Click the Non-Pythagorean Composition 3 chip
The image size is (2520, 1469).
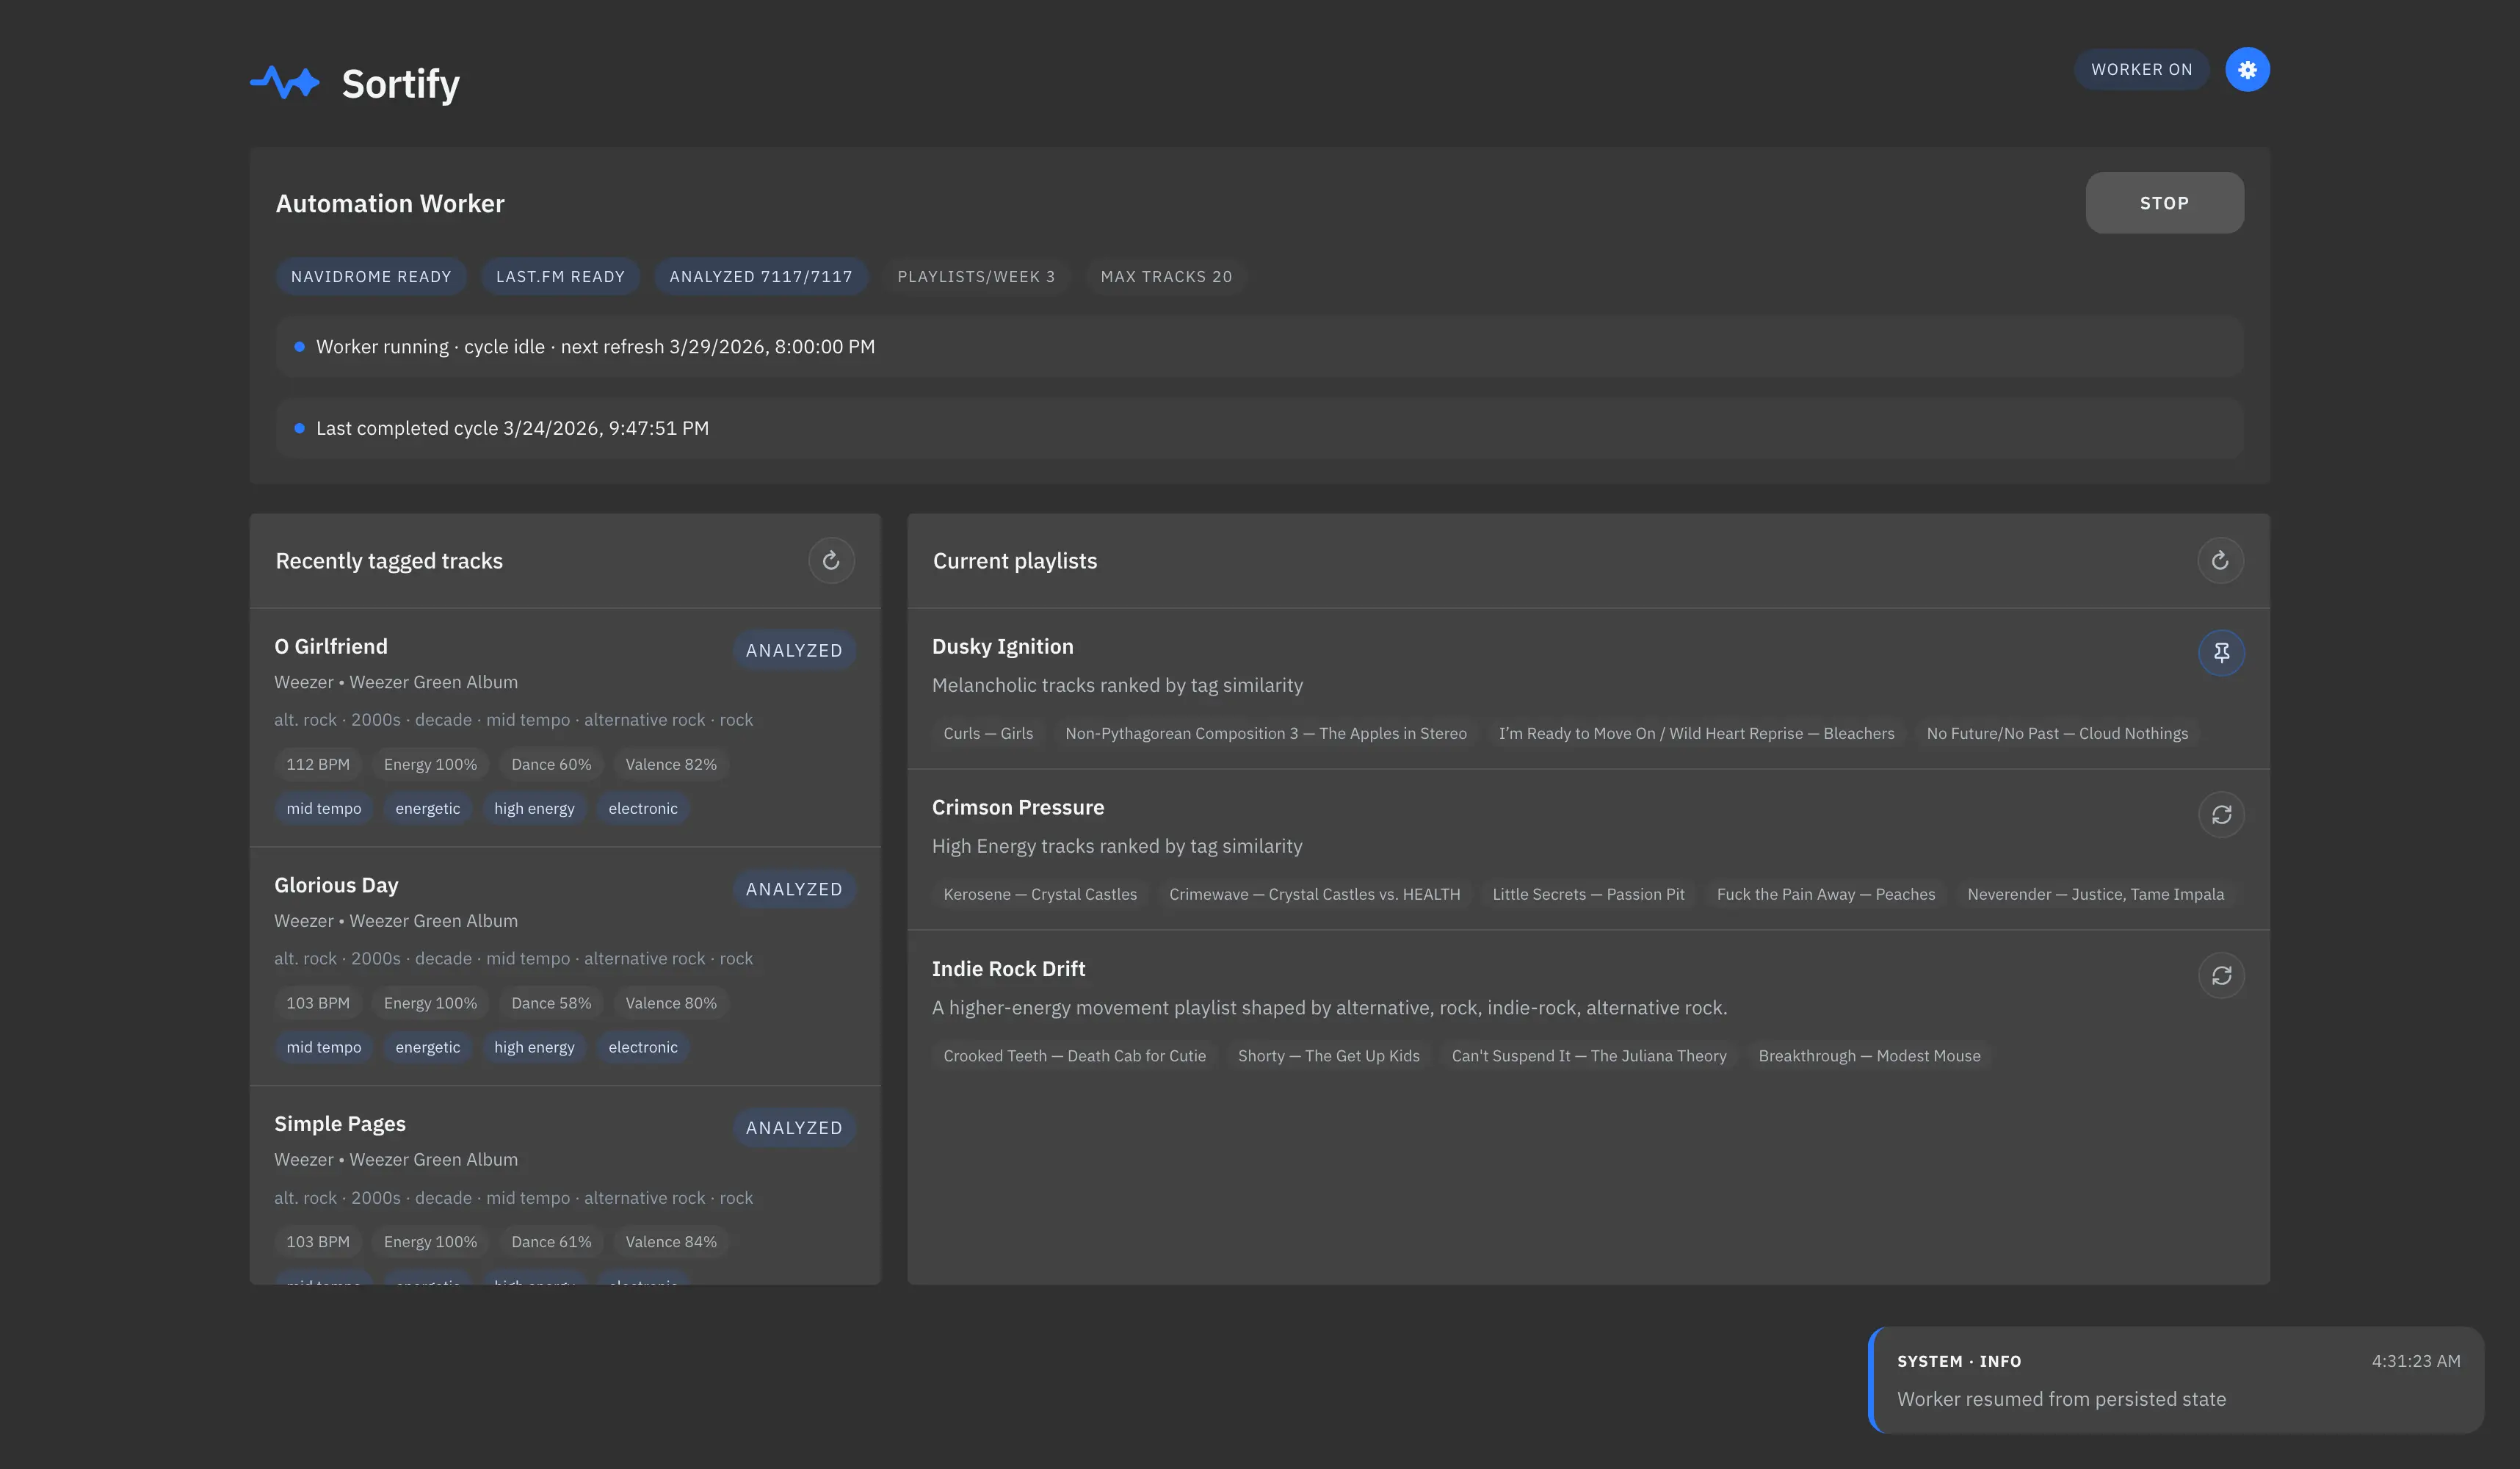pyautogui.click(x=1266, y=733)
